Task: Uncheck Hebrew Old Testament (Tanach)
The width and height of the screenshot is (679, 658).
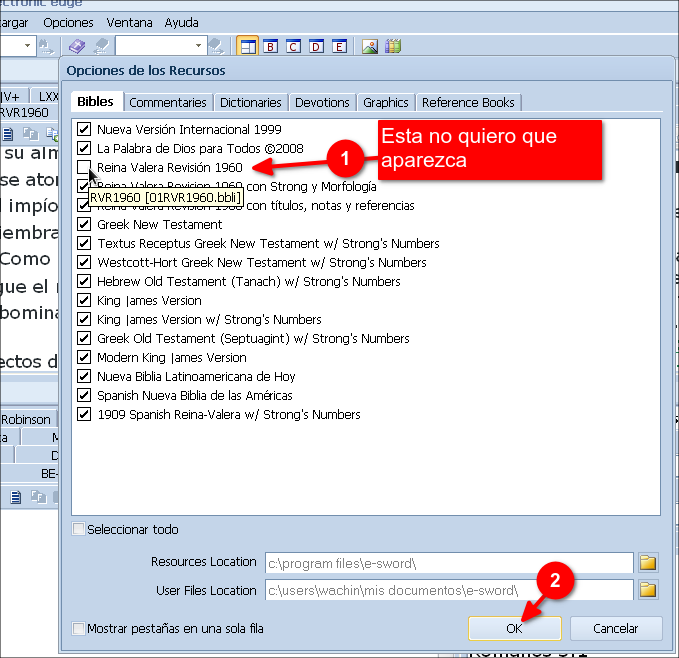Action: pos(84,281)
